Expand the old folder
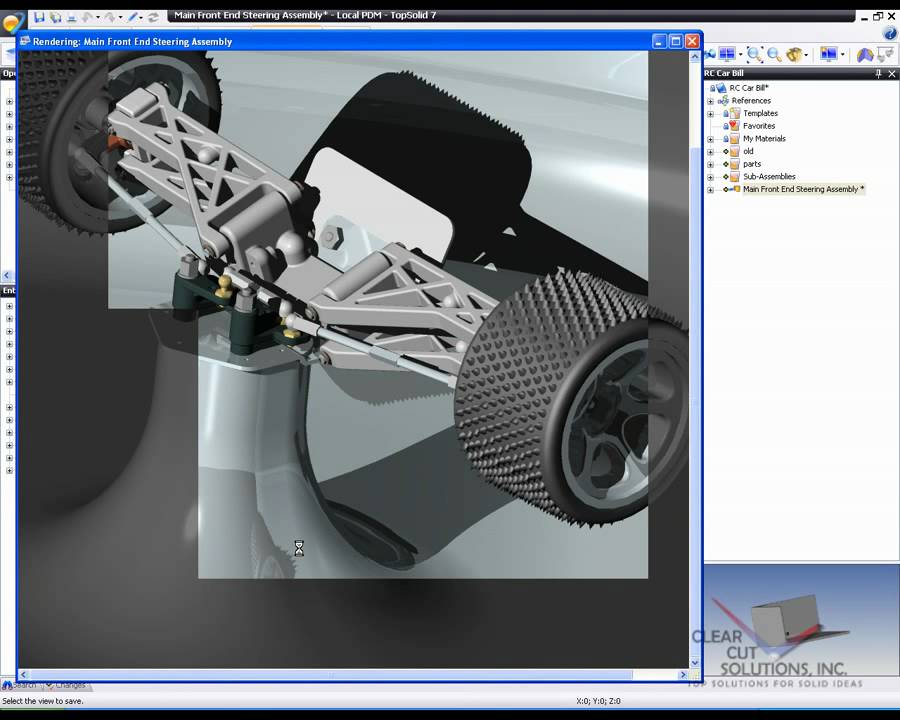Image resolution: width=900 pixels, height=720 pixels. coord(711,152)
